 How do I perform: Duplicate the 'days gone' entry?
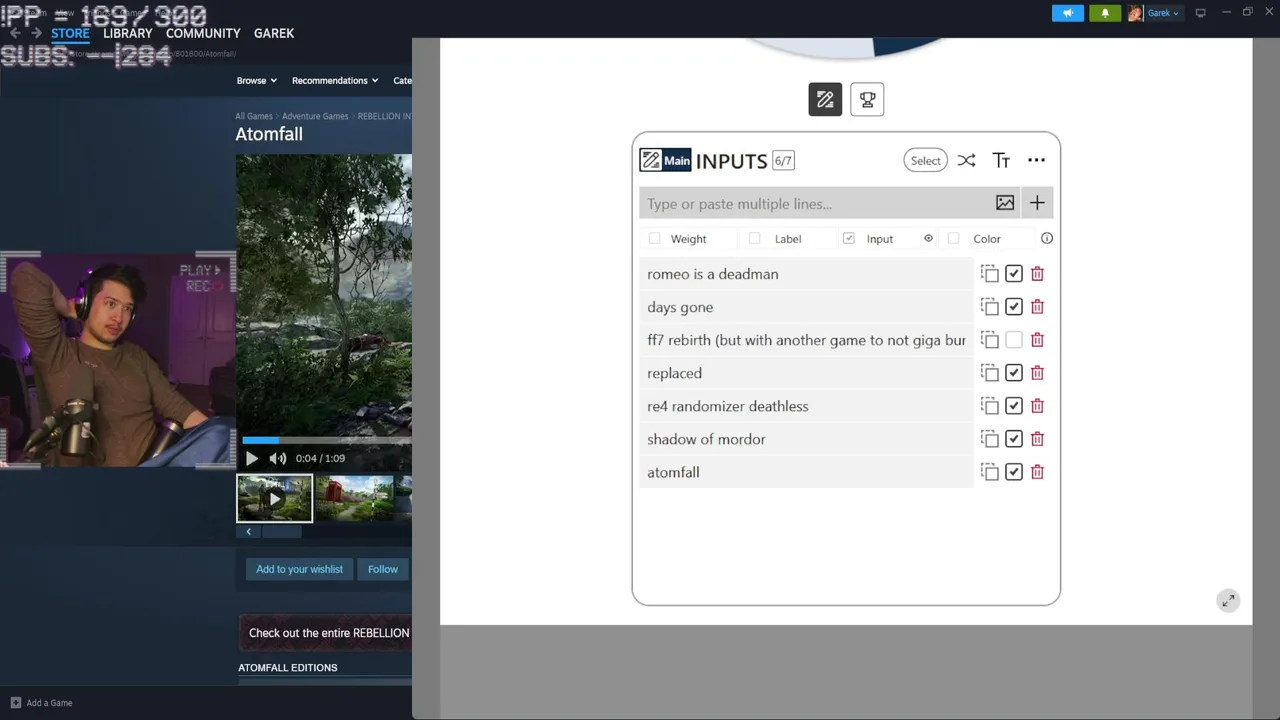click(x=989, y=306)
